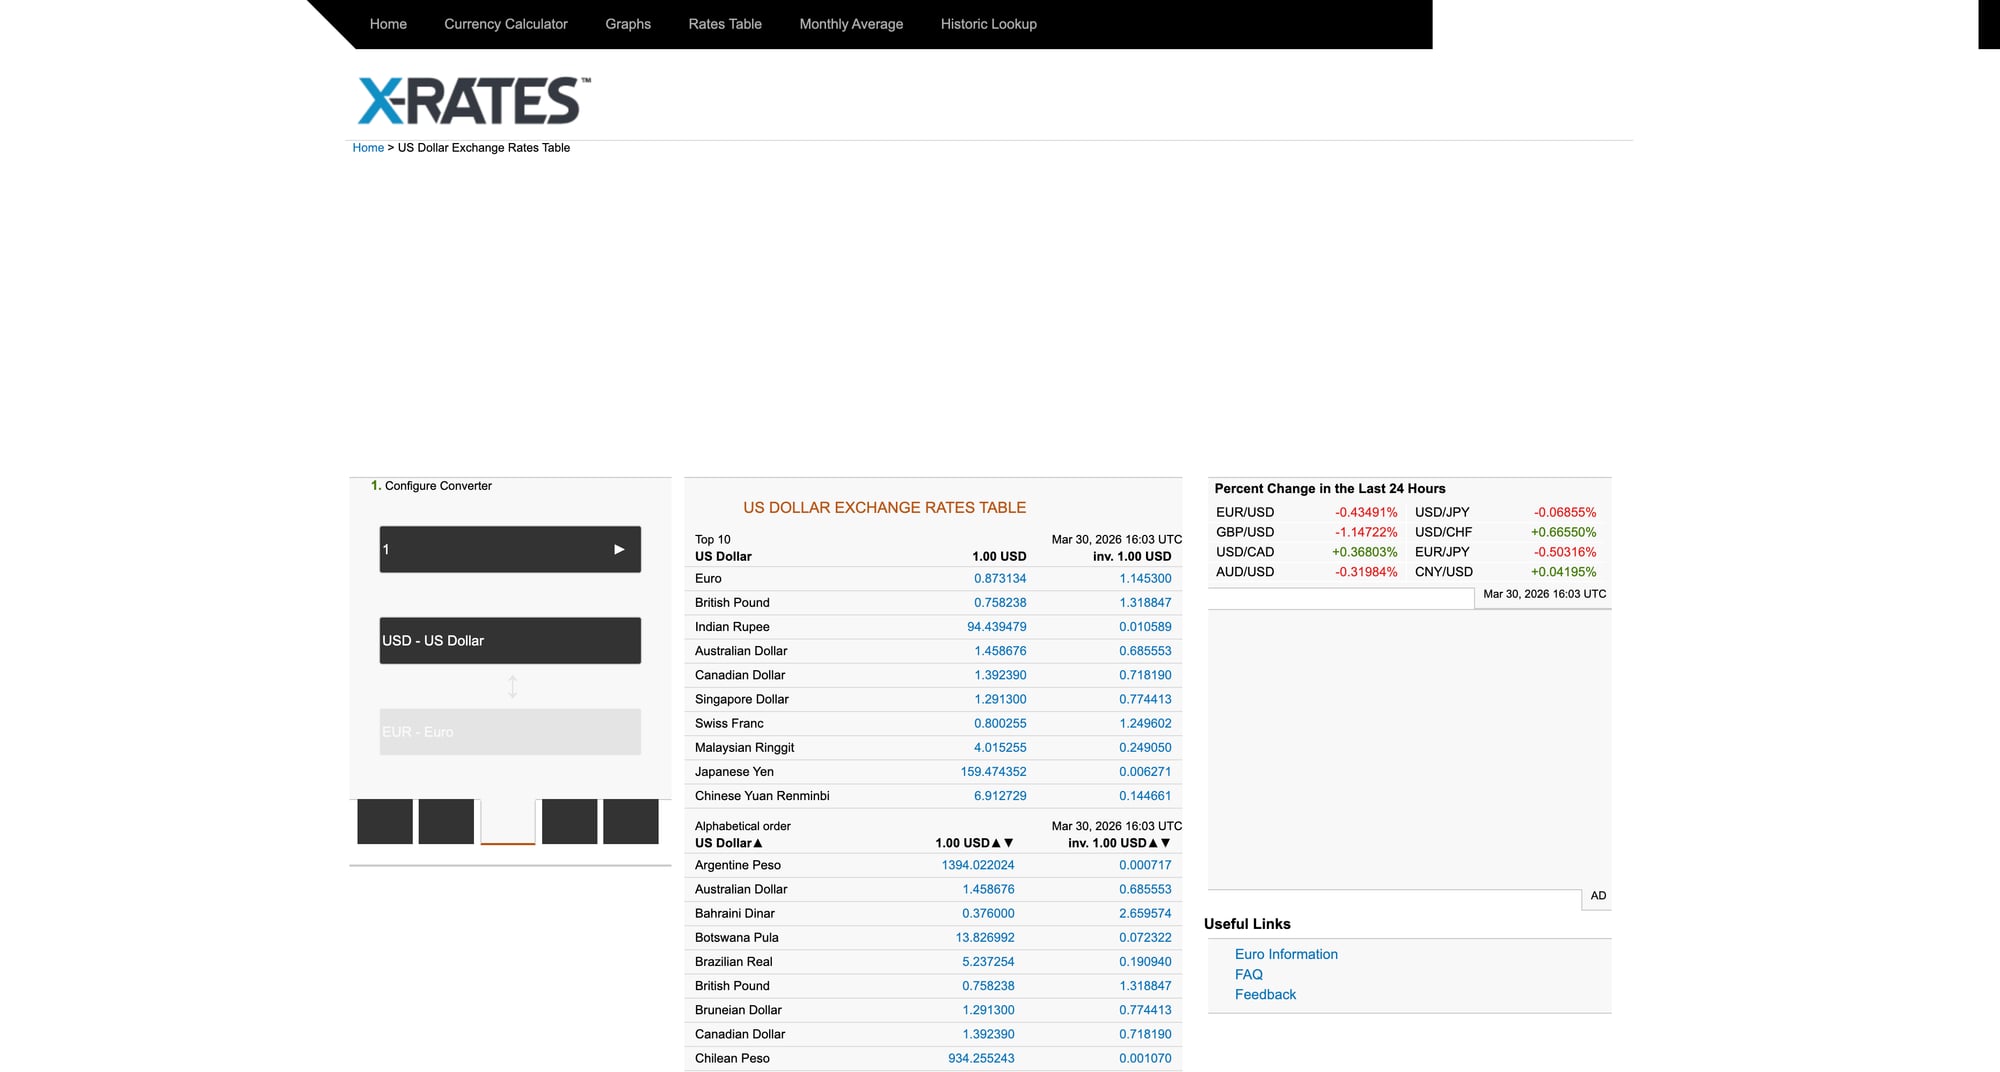
Task: Open the Graphs menu item
Action: click(x=628, y=23)
